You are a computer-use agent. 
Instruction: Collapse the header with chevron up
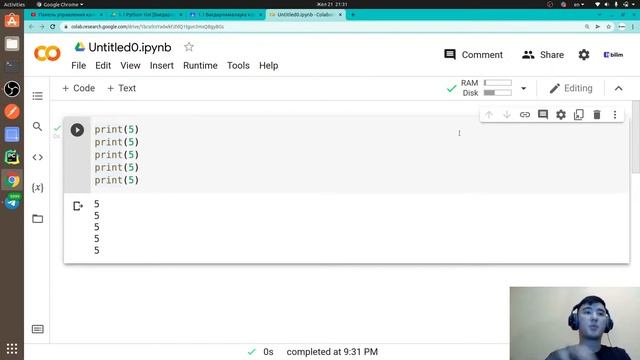(619, 89)
